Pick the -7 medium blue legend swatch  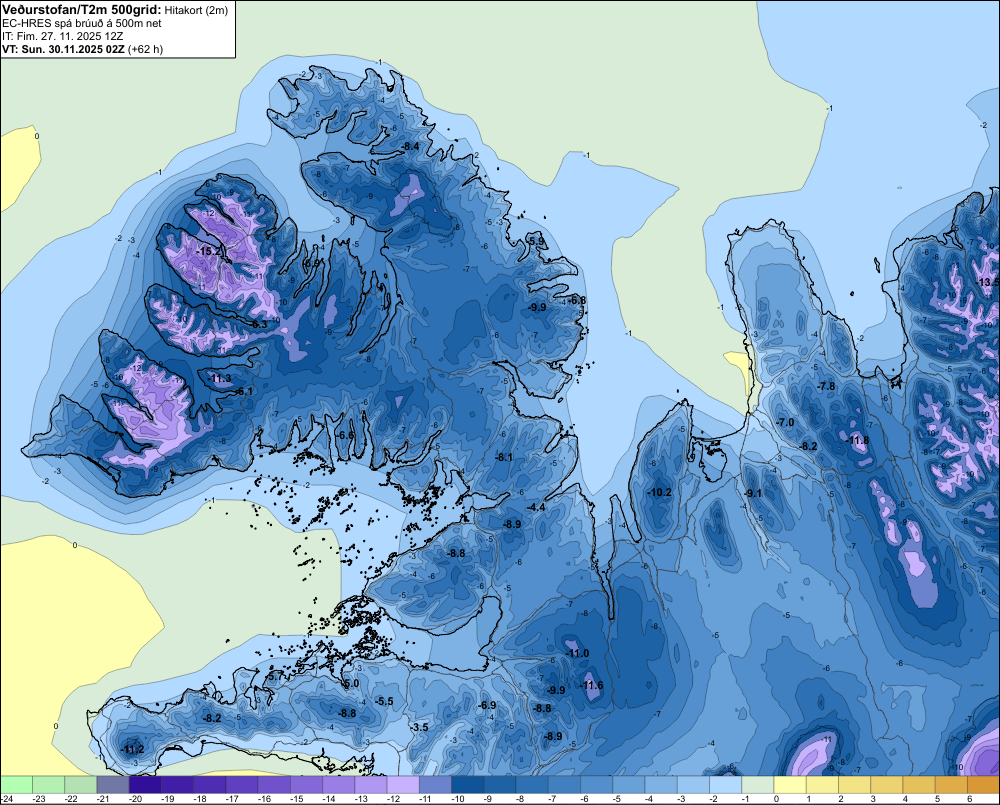(564, 785)
